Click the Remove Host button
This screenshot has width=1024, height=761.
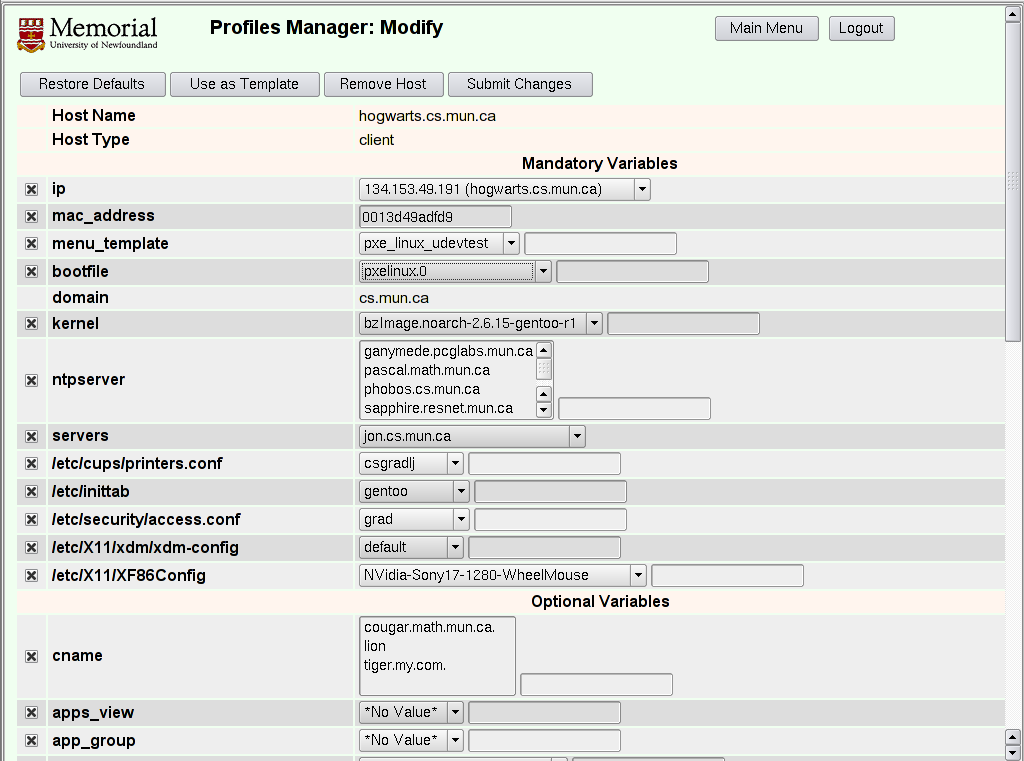pos(384,84)
